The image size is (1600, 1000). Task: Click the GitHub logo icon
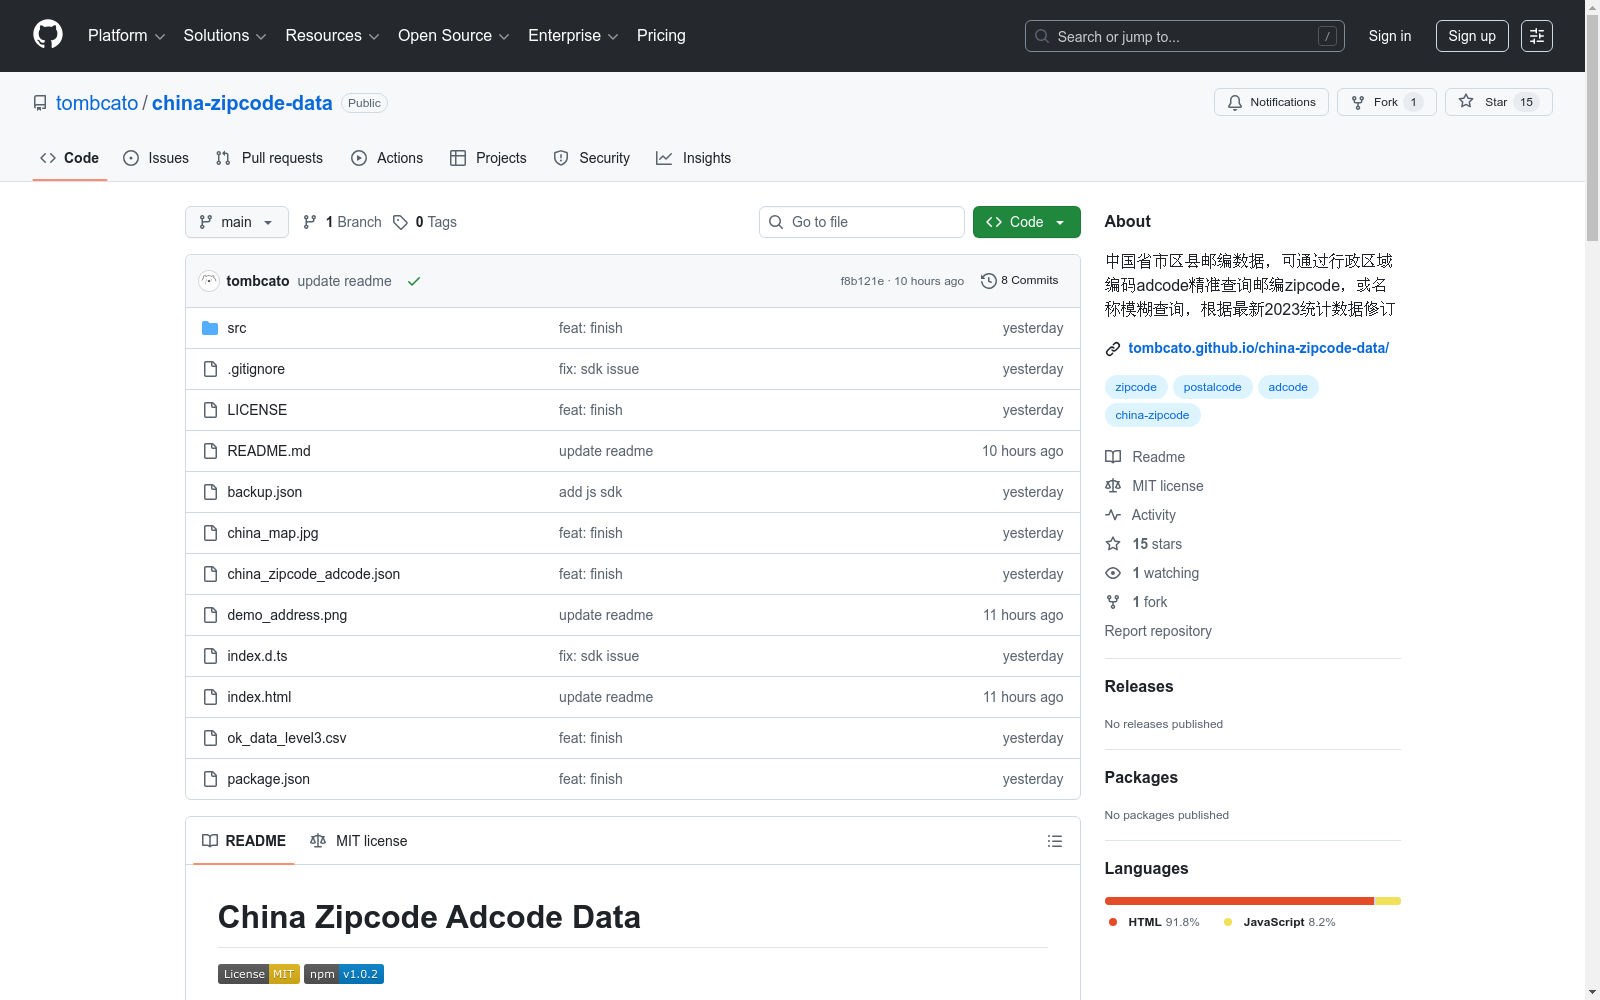click(x=48, y=35)
